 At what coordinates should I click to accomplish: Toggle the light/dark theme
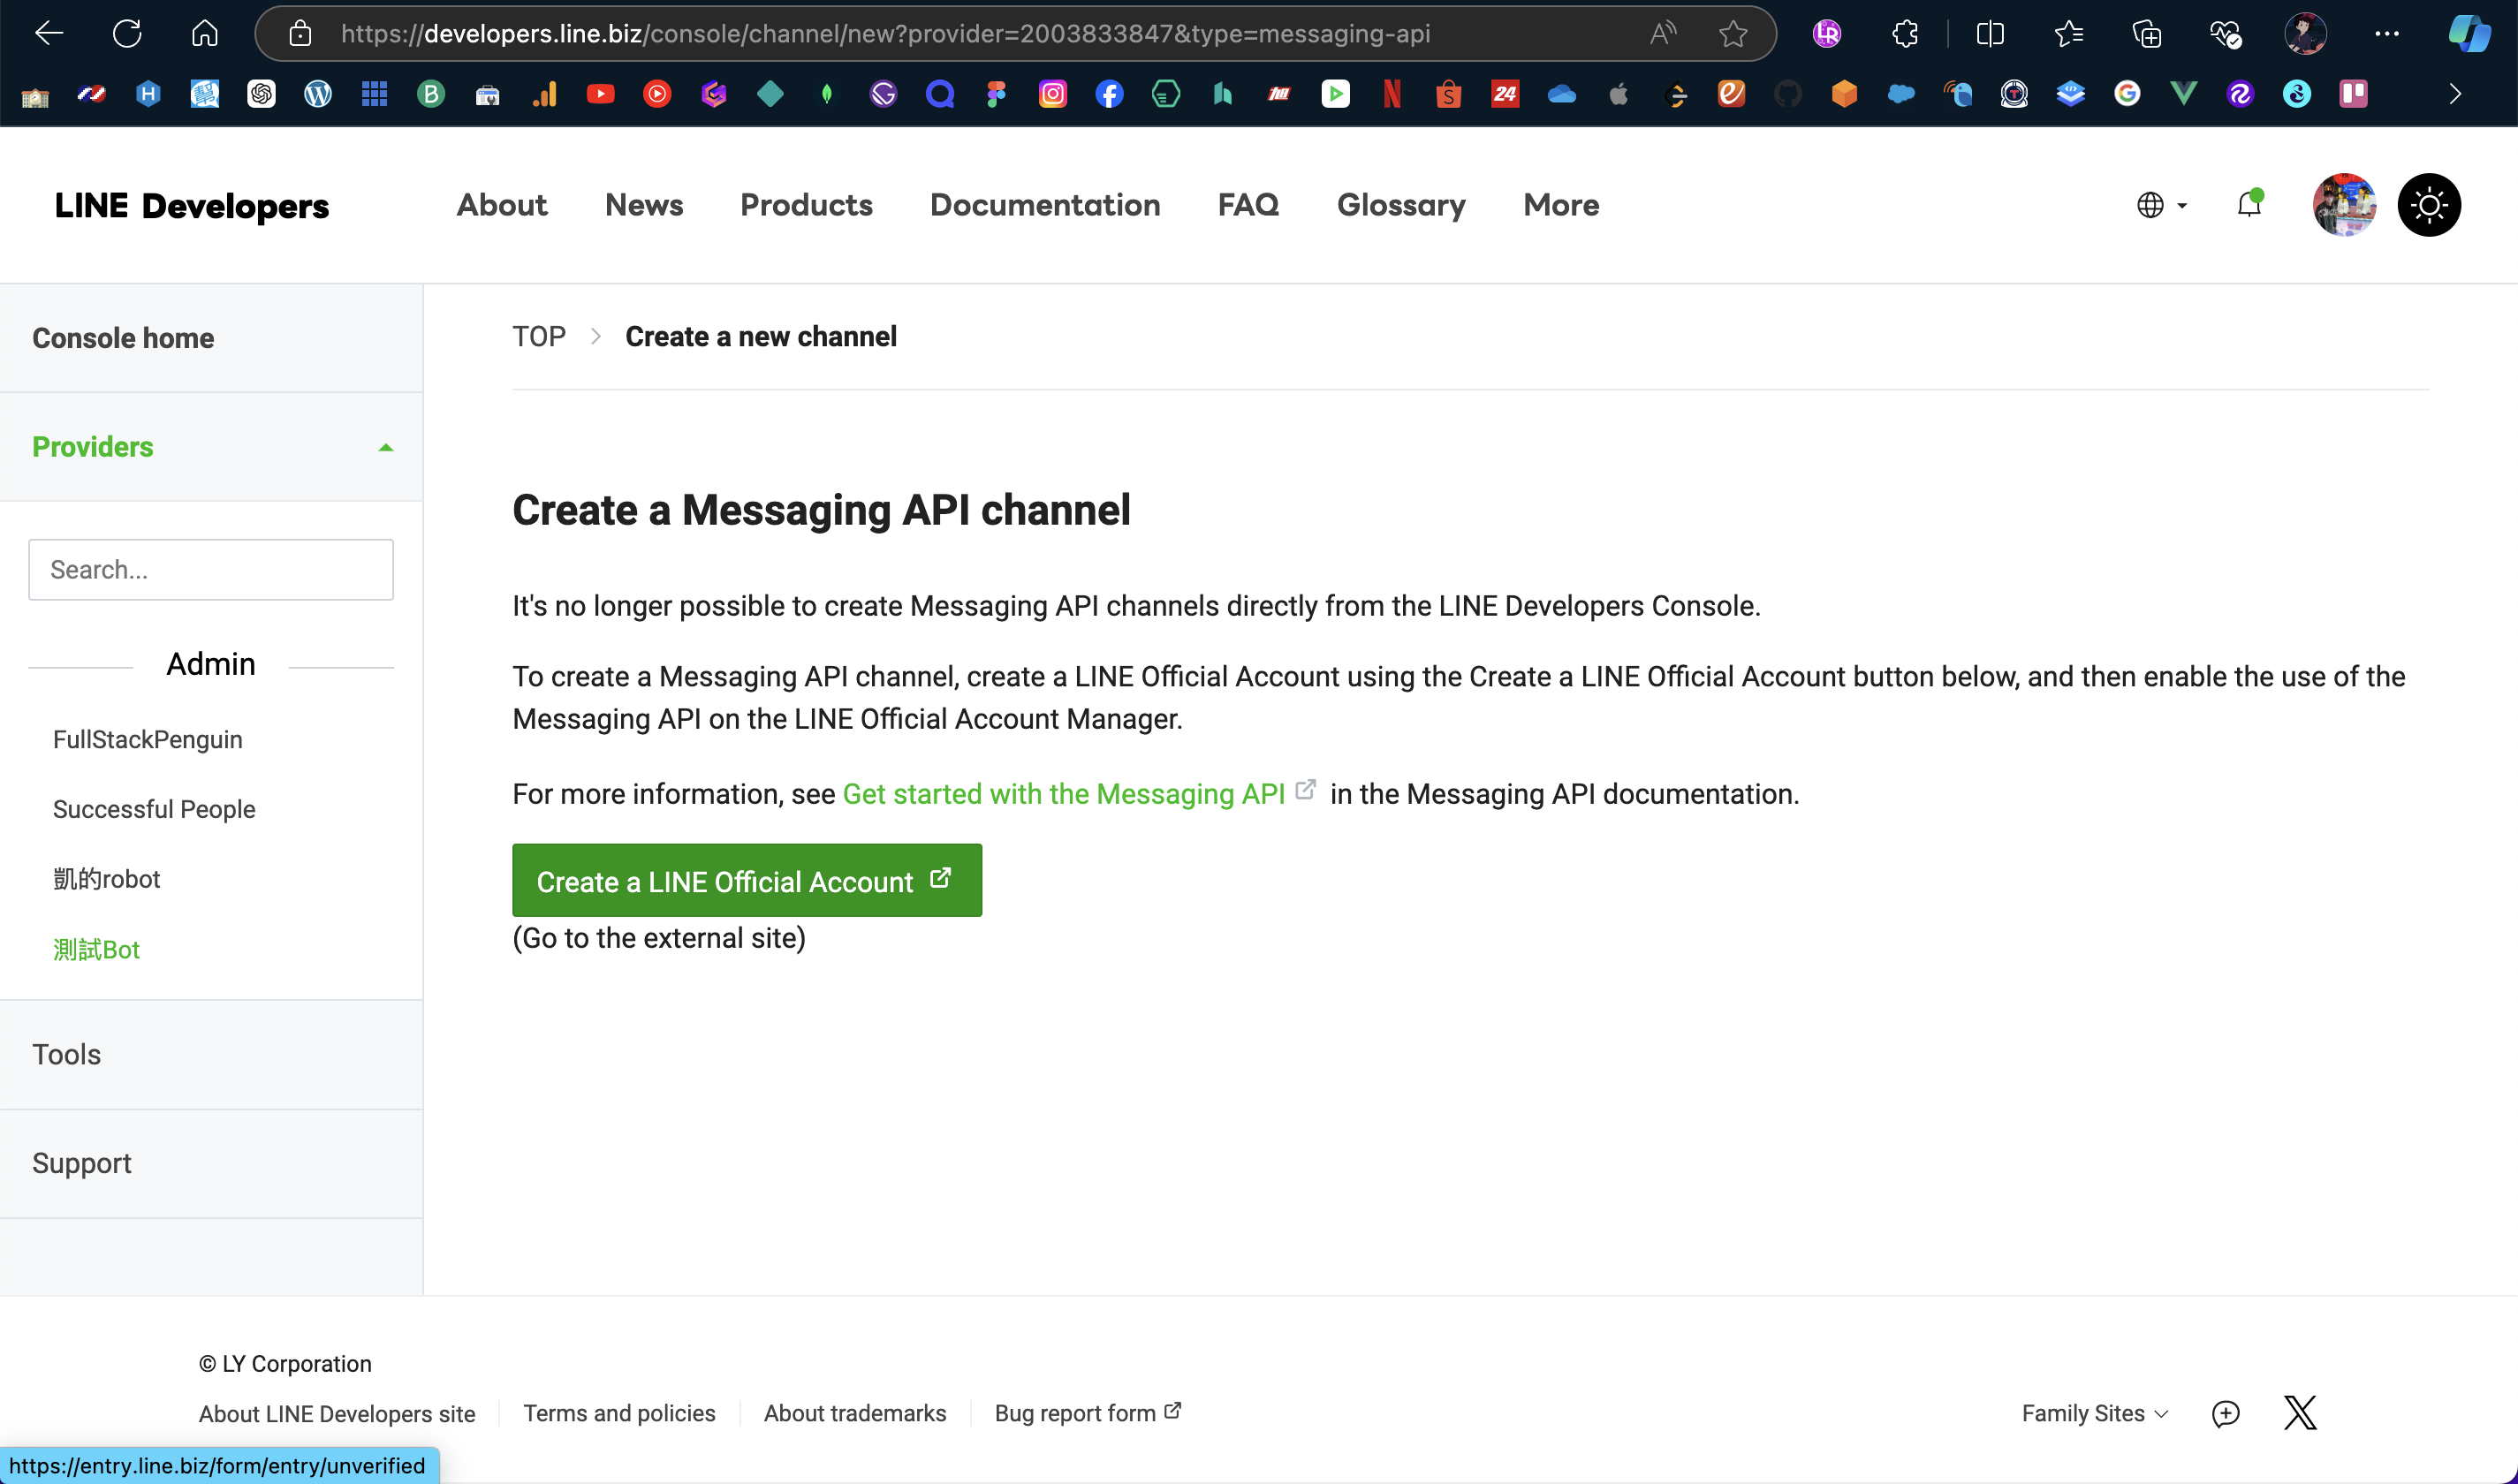click(2429, 204)
